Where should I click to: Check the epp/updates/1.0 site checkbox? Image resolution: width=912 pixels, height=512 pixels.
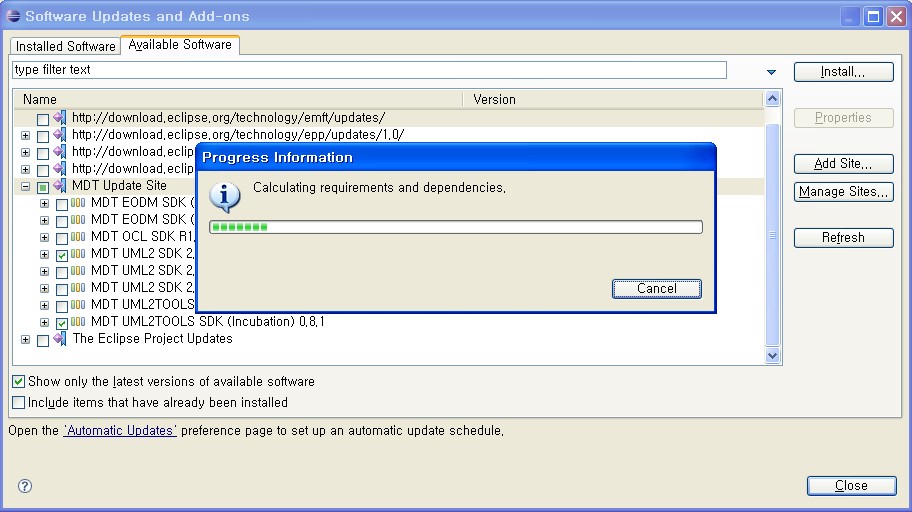[42, 137]
